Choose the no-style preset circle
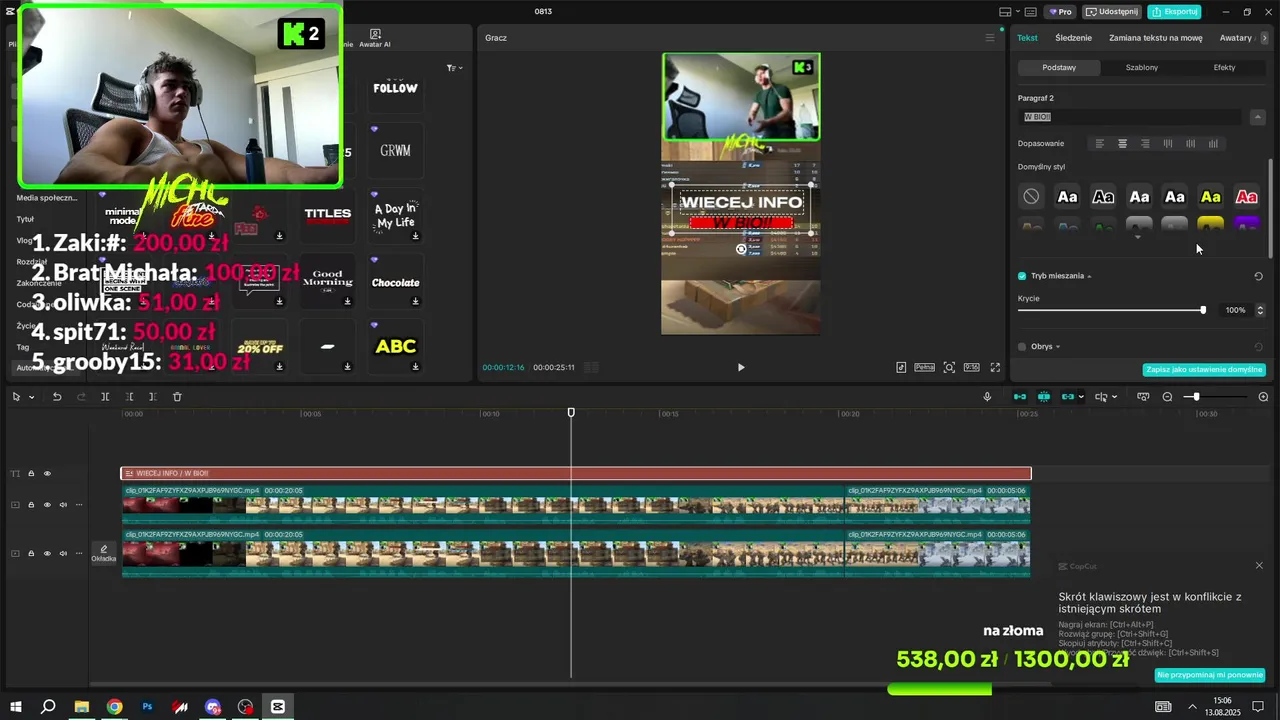1280x720 pixels. click(x=1031, y=197)
